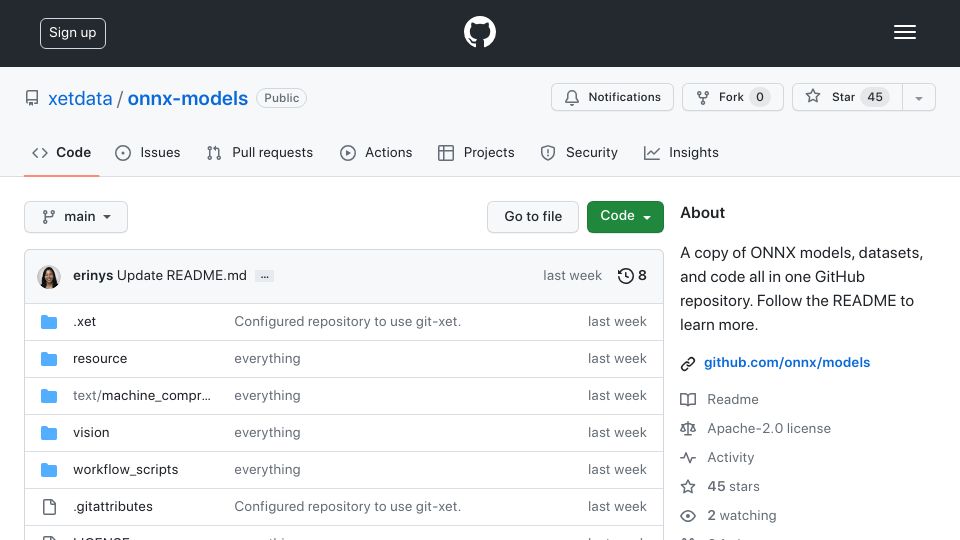Screen dimensions: 960x540
Task: Open commit history clock icon
Action: [x=626, y=276]
